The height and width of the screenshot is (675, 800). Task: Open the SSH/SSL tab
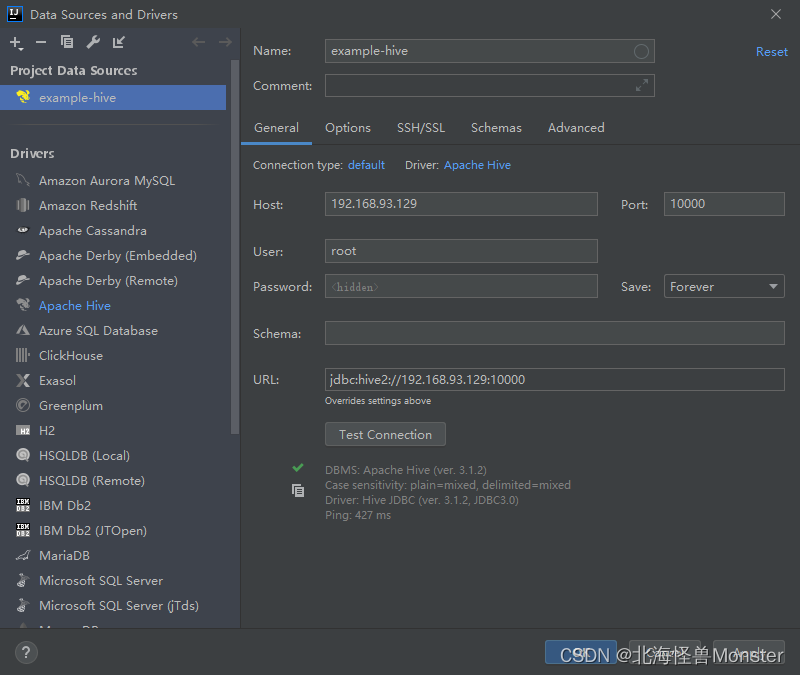(421, 128)
